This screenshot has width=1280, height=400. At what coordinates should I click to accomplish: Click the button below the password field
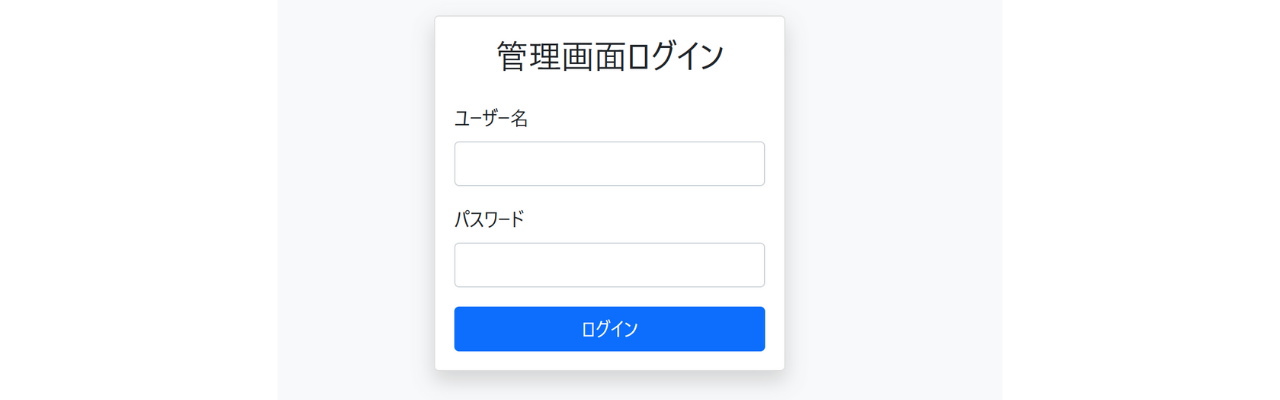609,329
